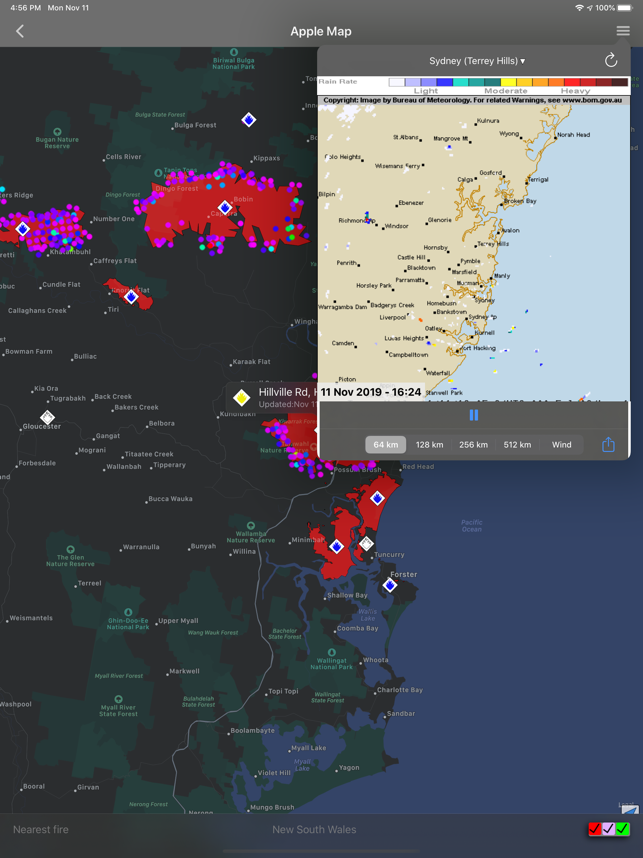Viewport: 643px width, 858px height.
Task: Select white fire marker near Tuncurry
Action: pyautogui.click(x=366, y=543)
